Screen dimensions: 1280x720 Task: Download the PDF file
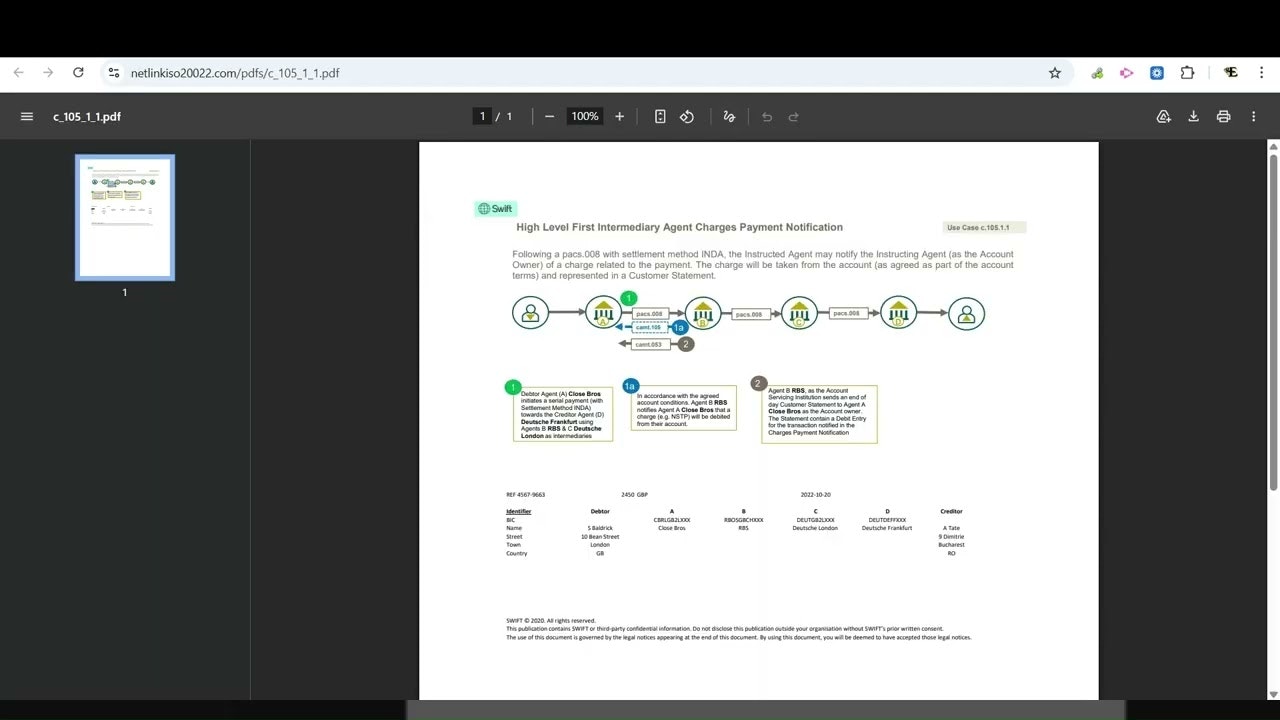1193,116
